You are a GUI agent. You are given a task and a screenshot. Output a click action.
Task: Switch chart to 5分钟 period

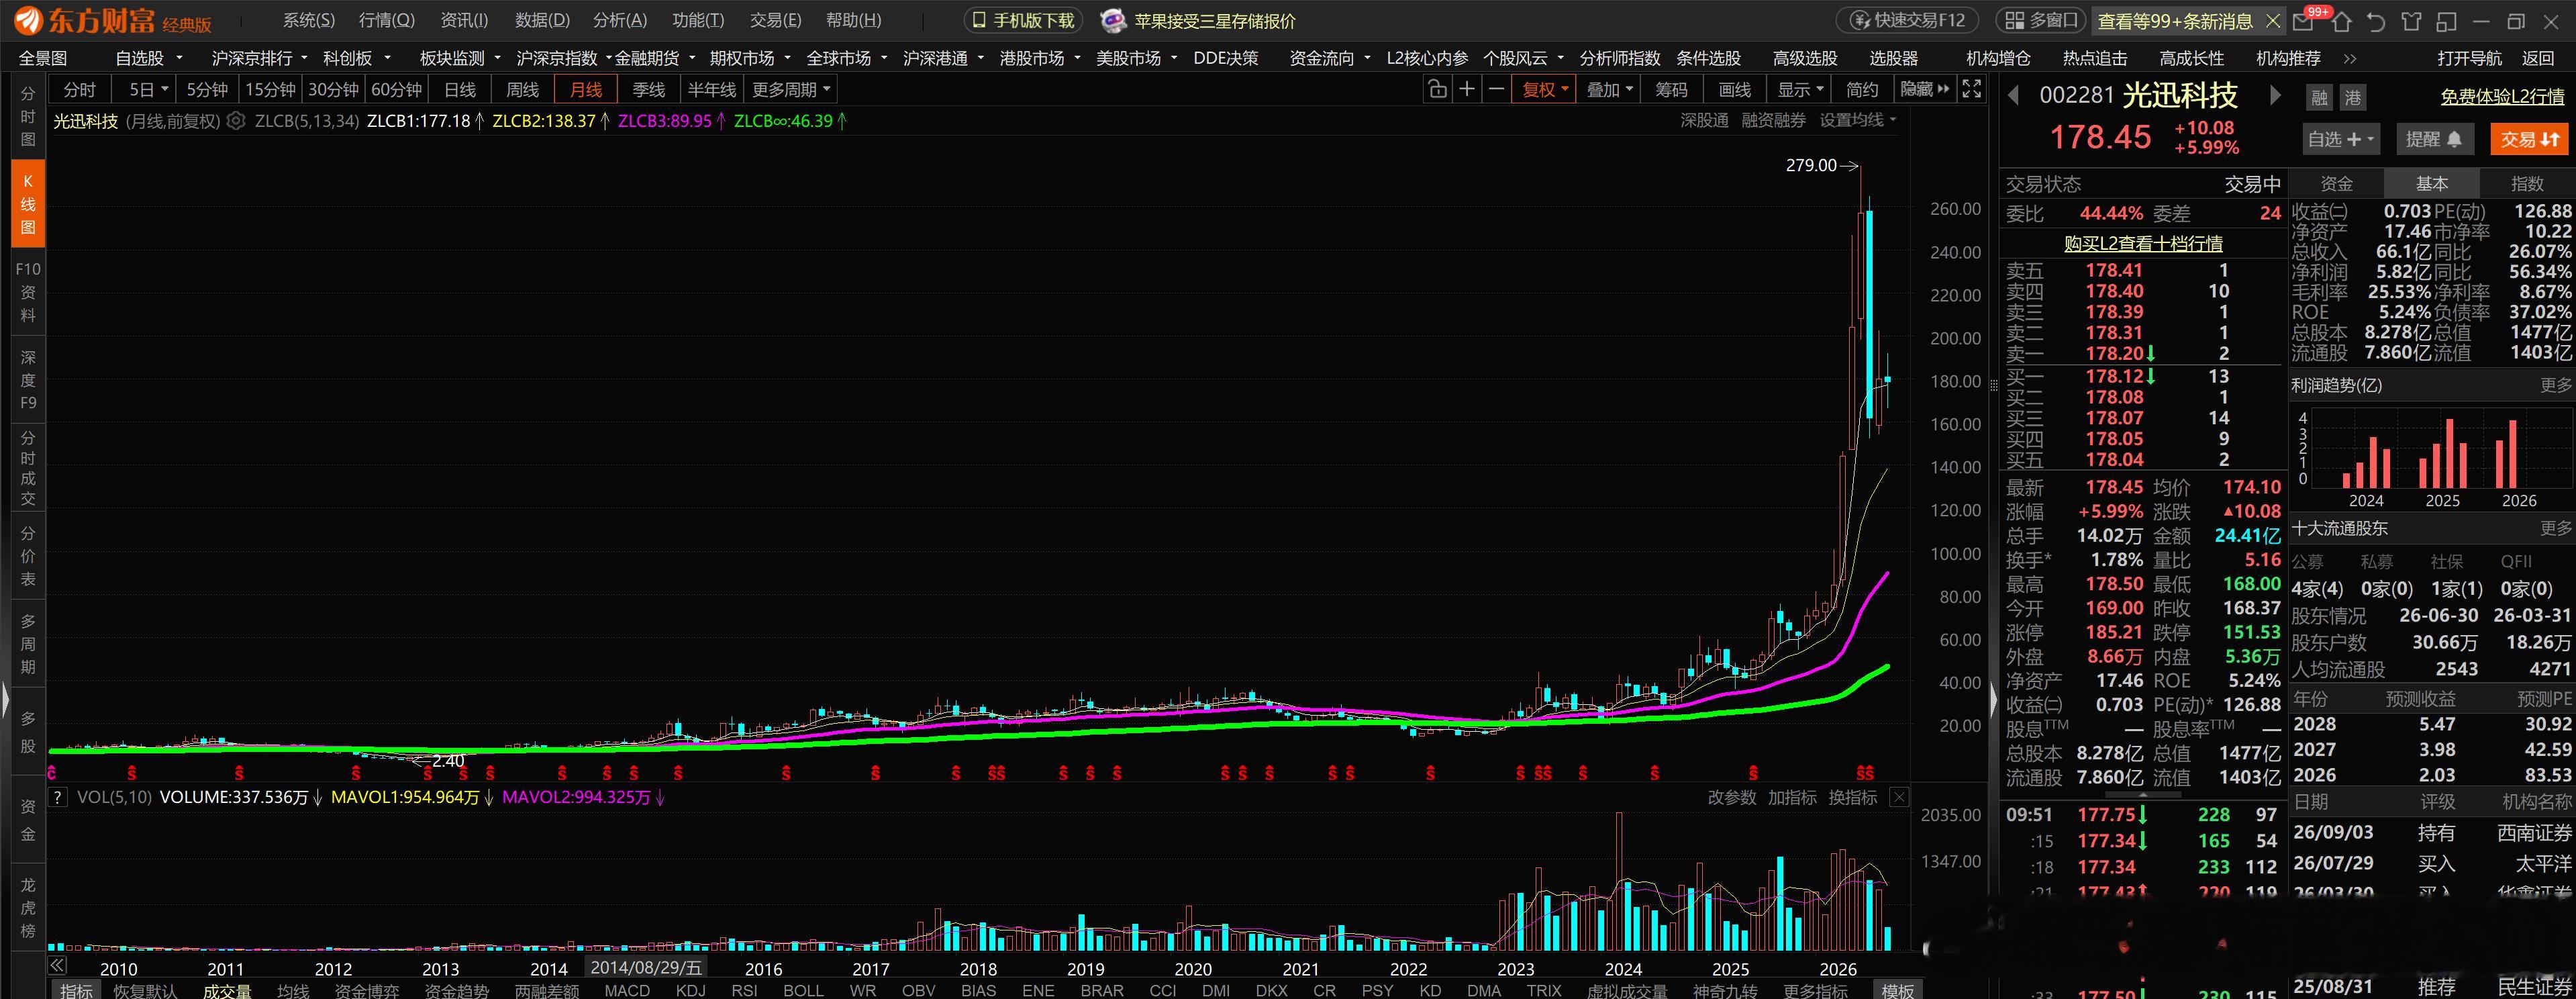point(207,90)
